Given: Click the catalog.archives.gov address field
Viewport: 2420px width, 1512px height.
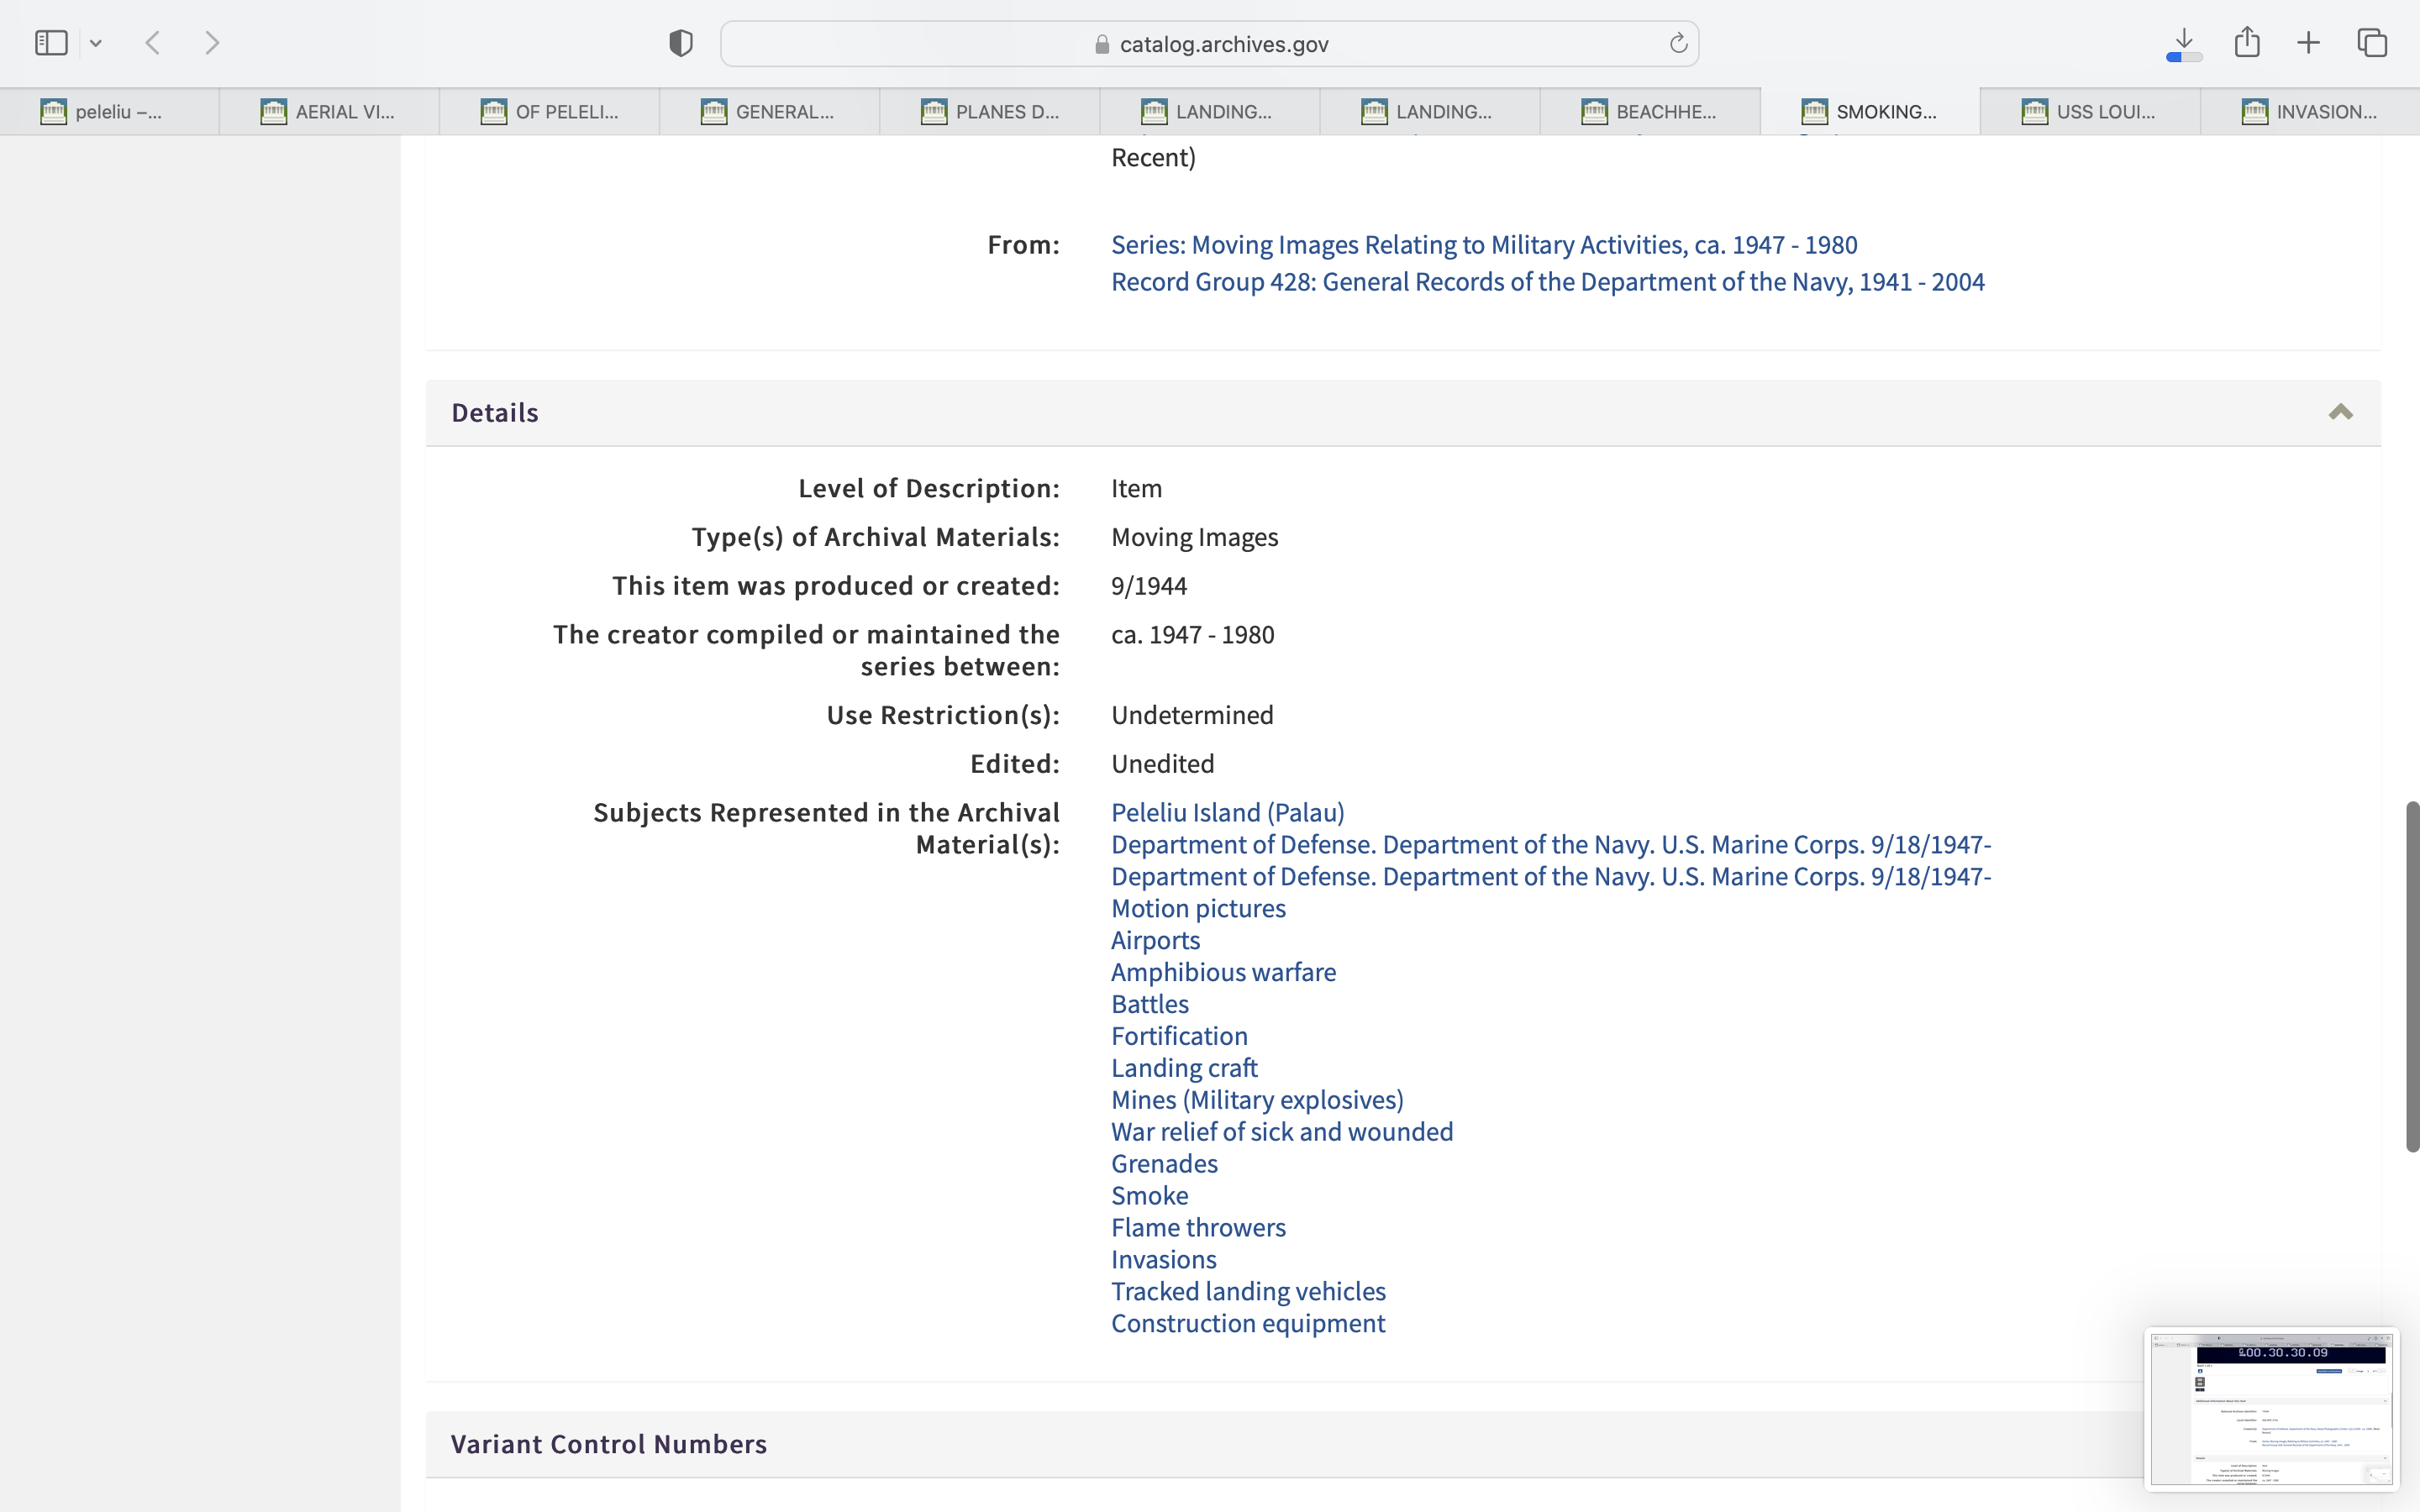Looking at the screenshot, I should (1209, 44).
